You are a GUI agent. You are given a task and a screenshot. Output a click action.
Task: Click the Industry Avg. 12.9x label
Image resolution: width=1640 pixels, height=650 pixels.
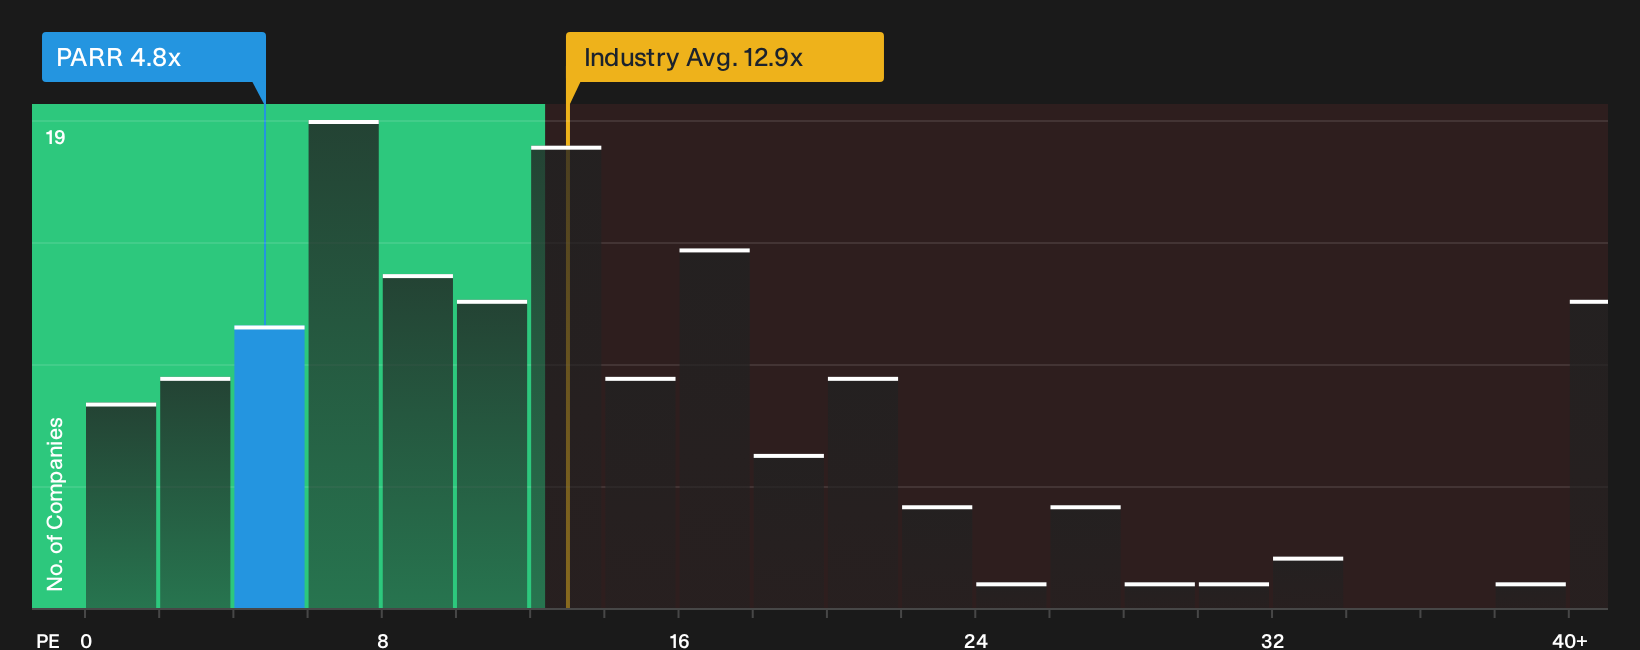coord(724,57)
